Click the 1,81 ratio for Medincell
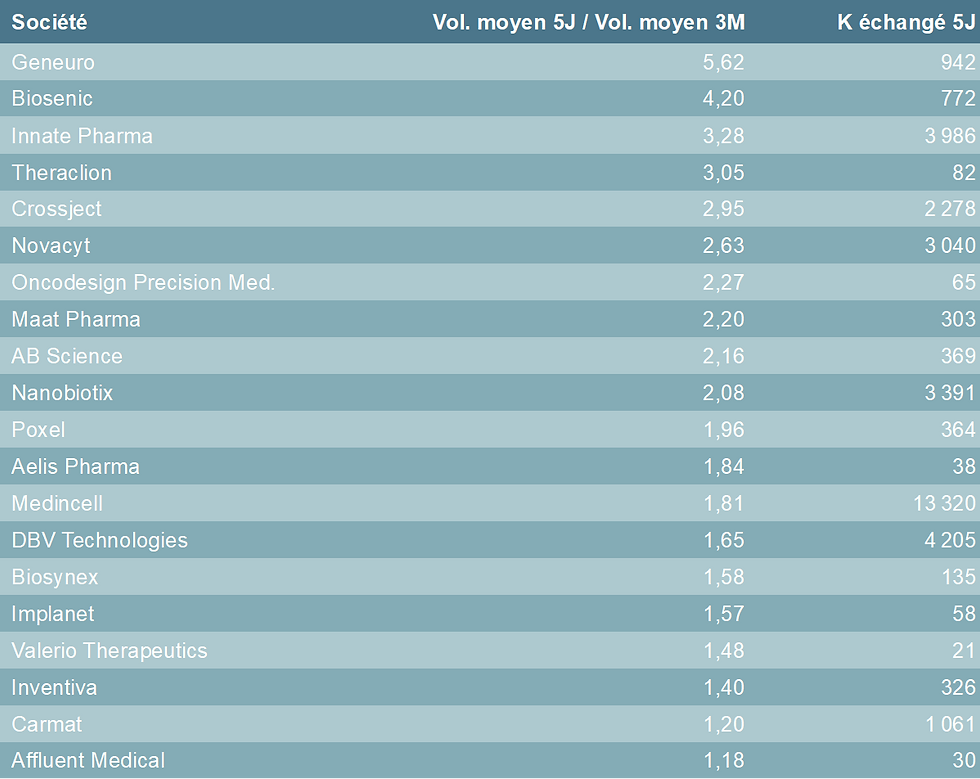Viewport: 980px width, 779px height. coord(724,503)
